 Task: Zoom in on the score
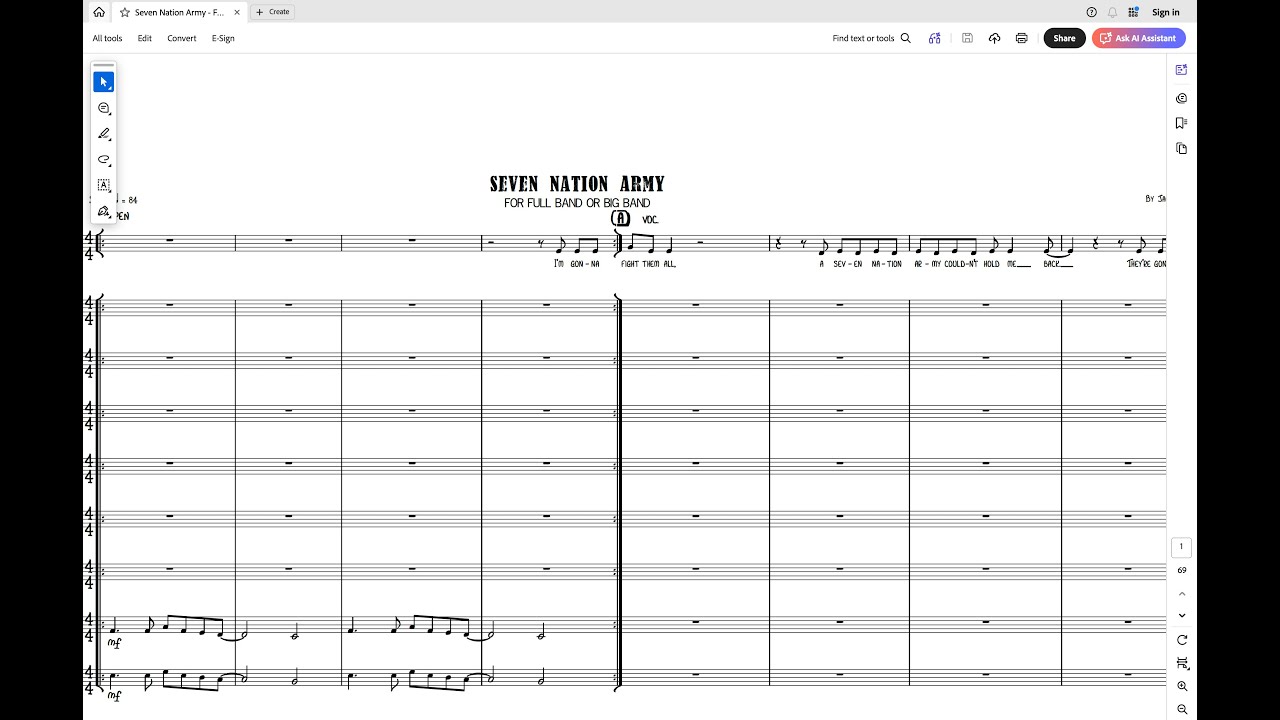click(x=1182, y=686)
